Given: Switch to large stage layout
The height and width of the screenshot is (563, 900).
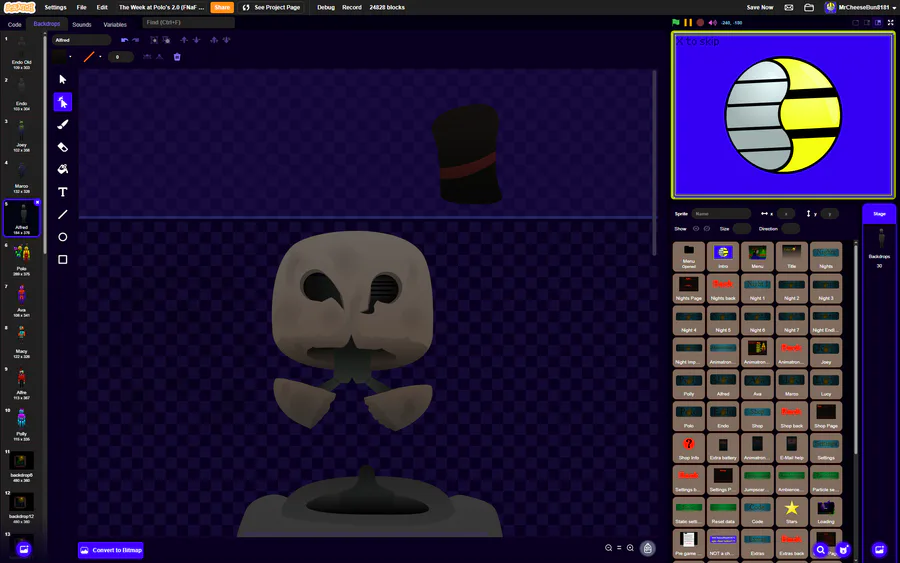Looking at the screenshot, I should 878,22.
